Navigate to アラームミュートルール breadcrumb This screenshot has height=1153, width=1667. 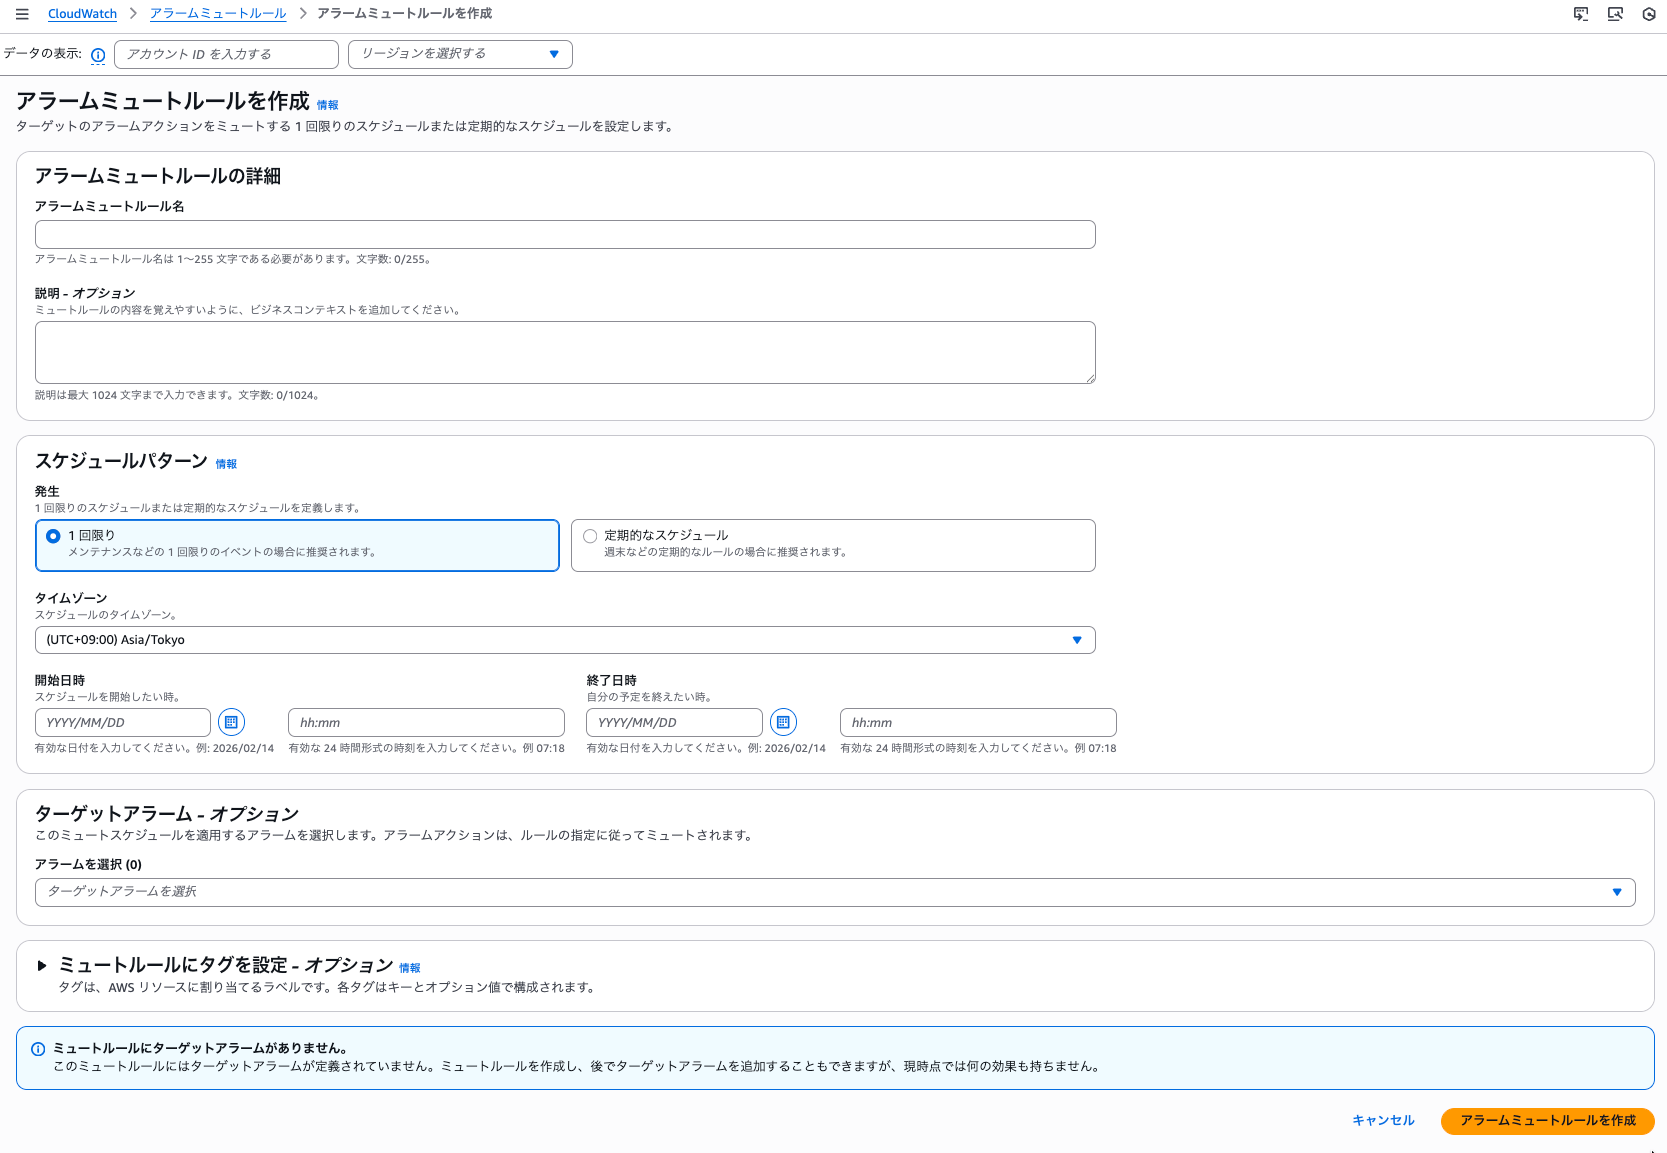pyautogui.click(x=218, y=14)
